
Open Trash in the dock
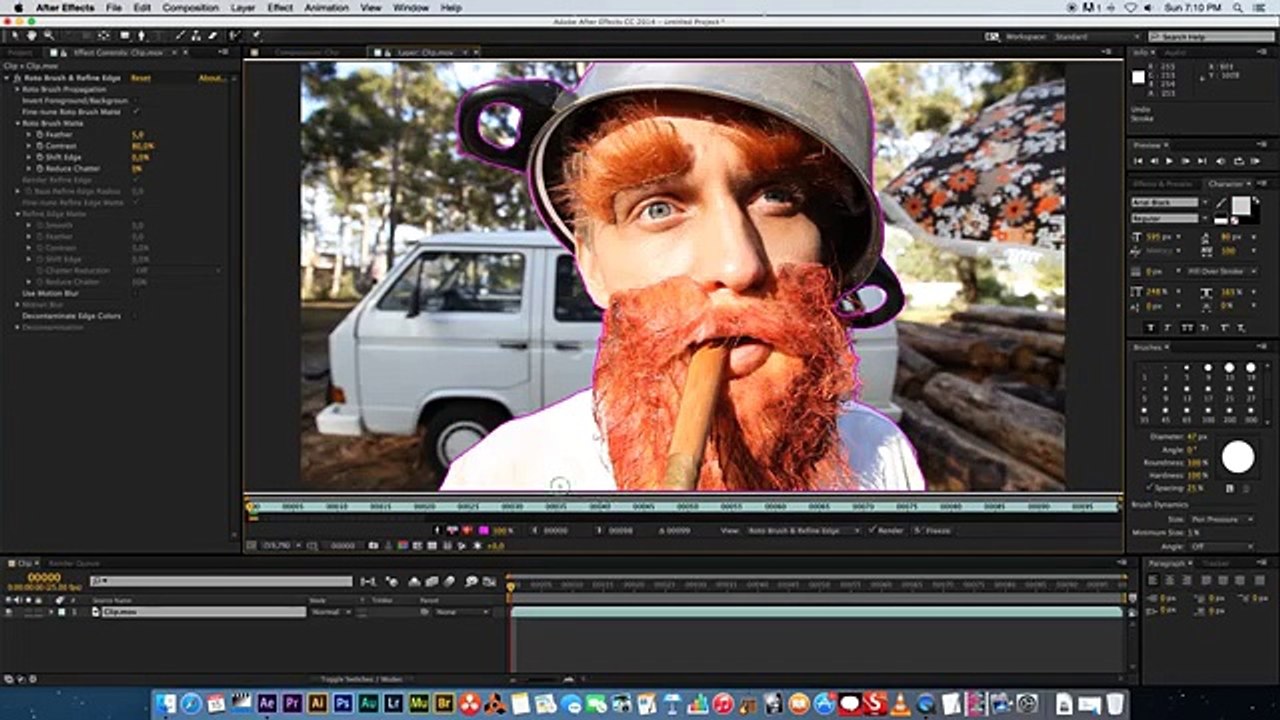point(1114,703)
